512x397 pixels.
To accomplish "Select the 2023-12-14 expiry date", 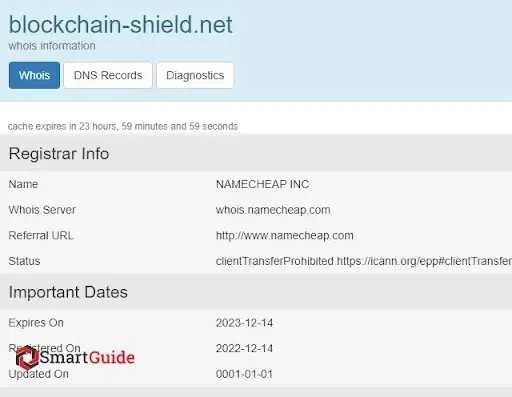I will click(x=244, y=323).
